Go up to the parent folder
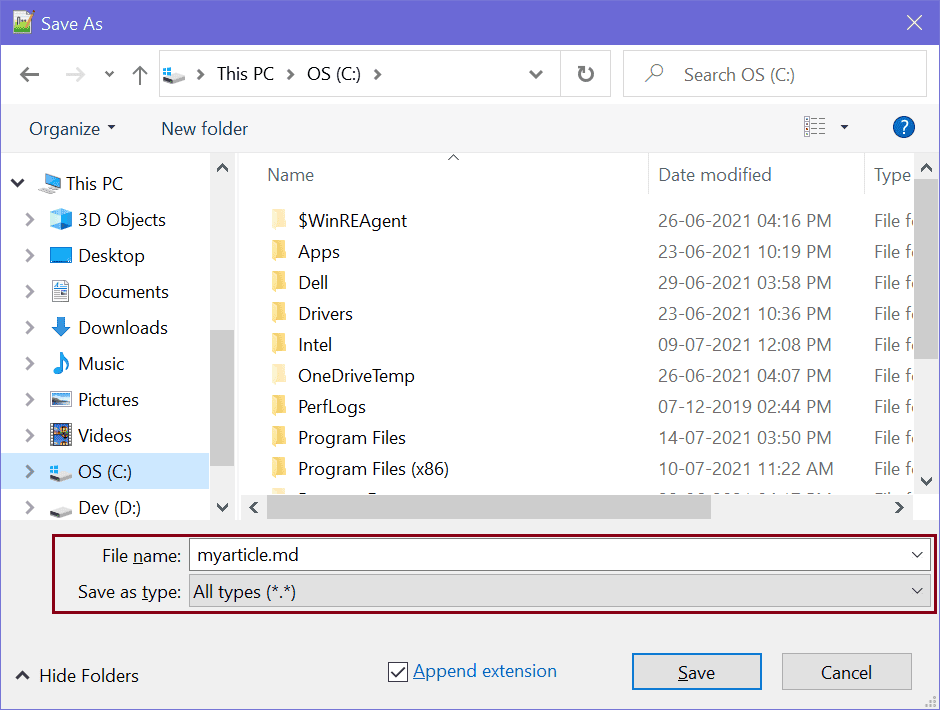 point(139,74)
